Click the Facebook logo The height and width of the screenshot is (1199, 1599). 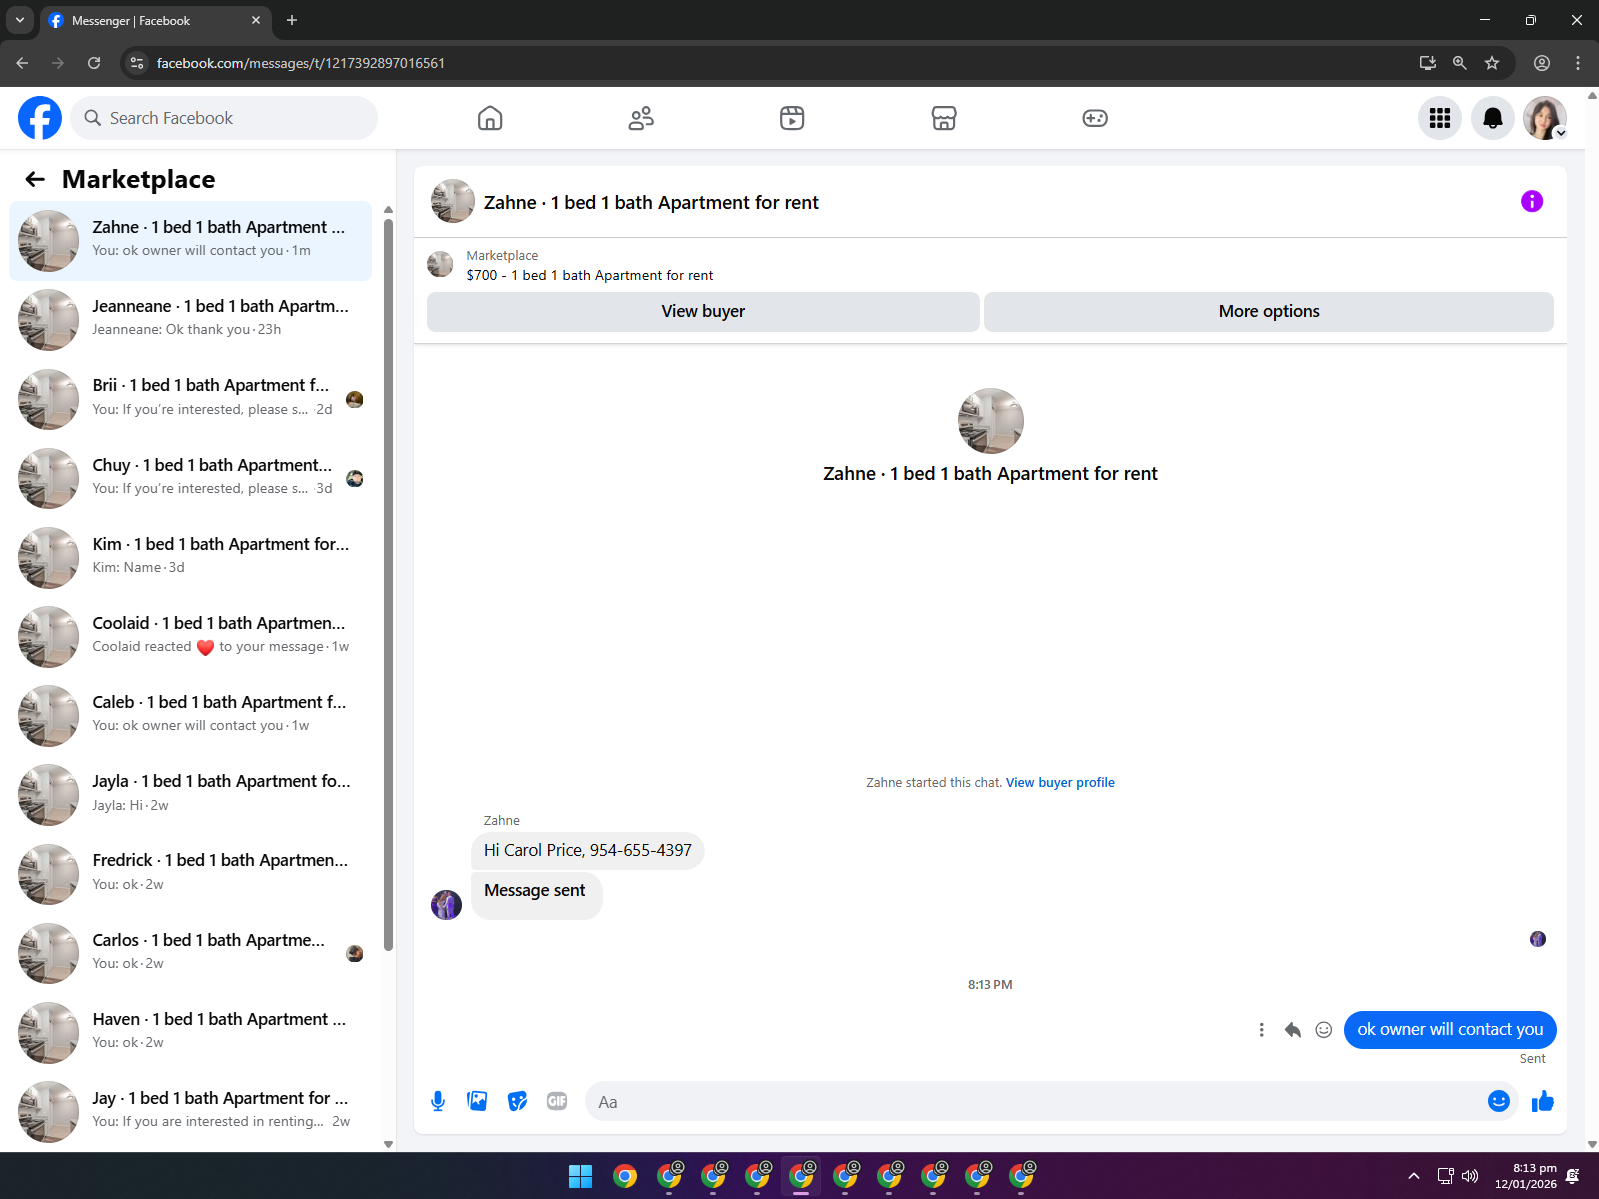[x=40, y=118]
